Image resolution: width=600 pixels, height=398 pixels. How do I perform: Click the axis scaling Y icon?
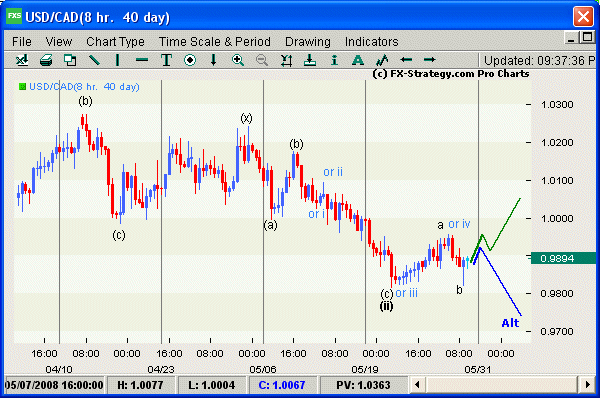click(286, 60)
